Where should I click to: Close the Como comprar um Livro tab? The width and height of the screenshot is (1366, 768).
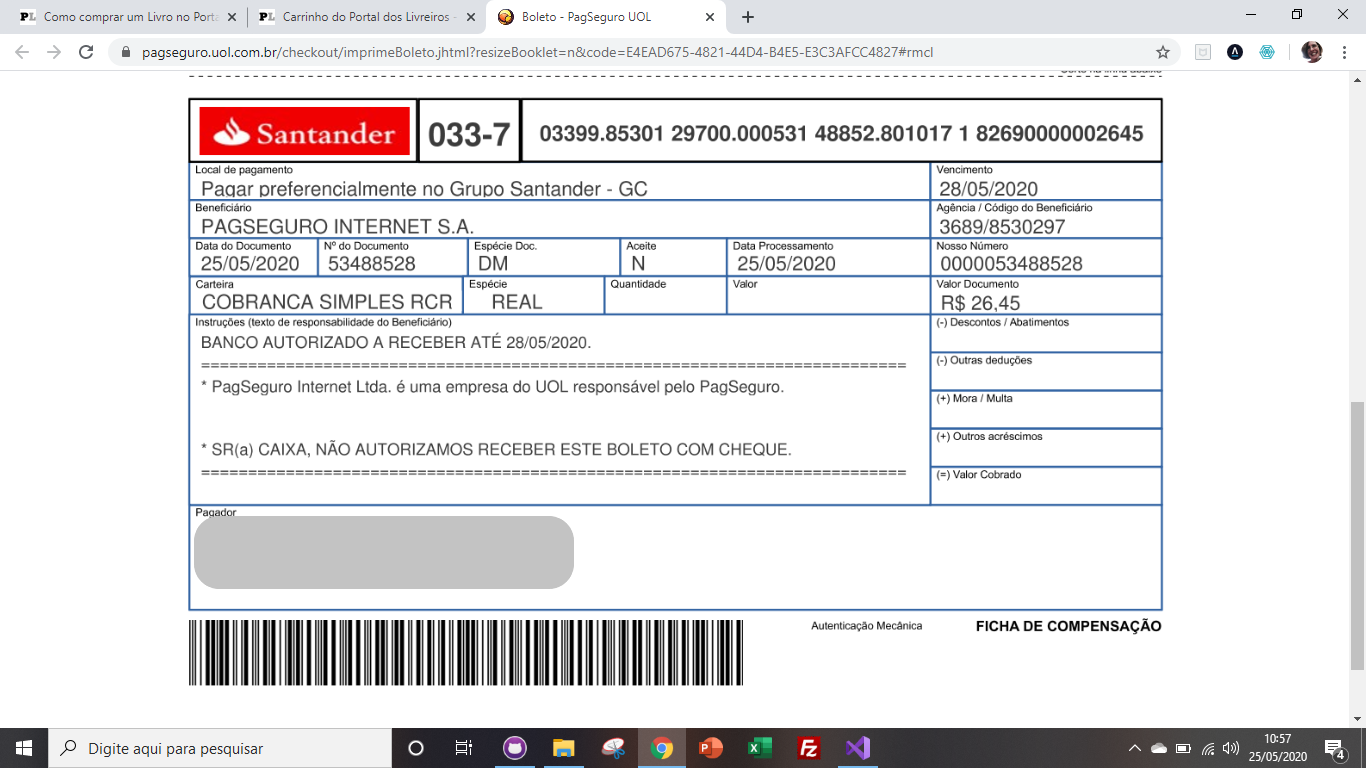[x=233, y=17]
